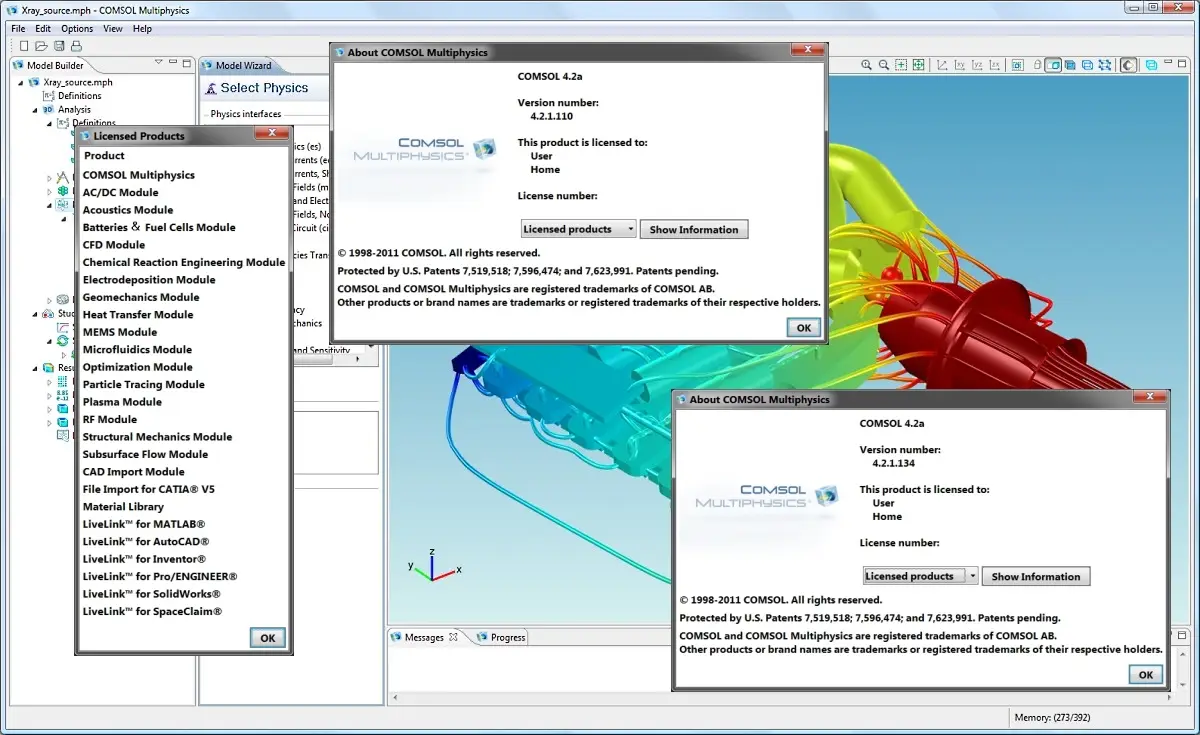Collapse the Xray_source.mph root node
The image size is (1200, 735).
pyautogui.click(x=21, y=82)
